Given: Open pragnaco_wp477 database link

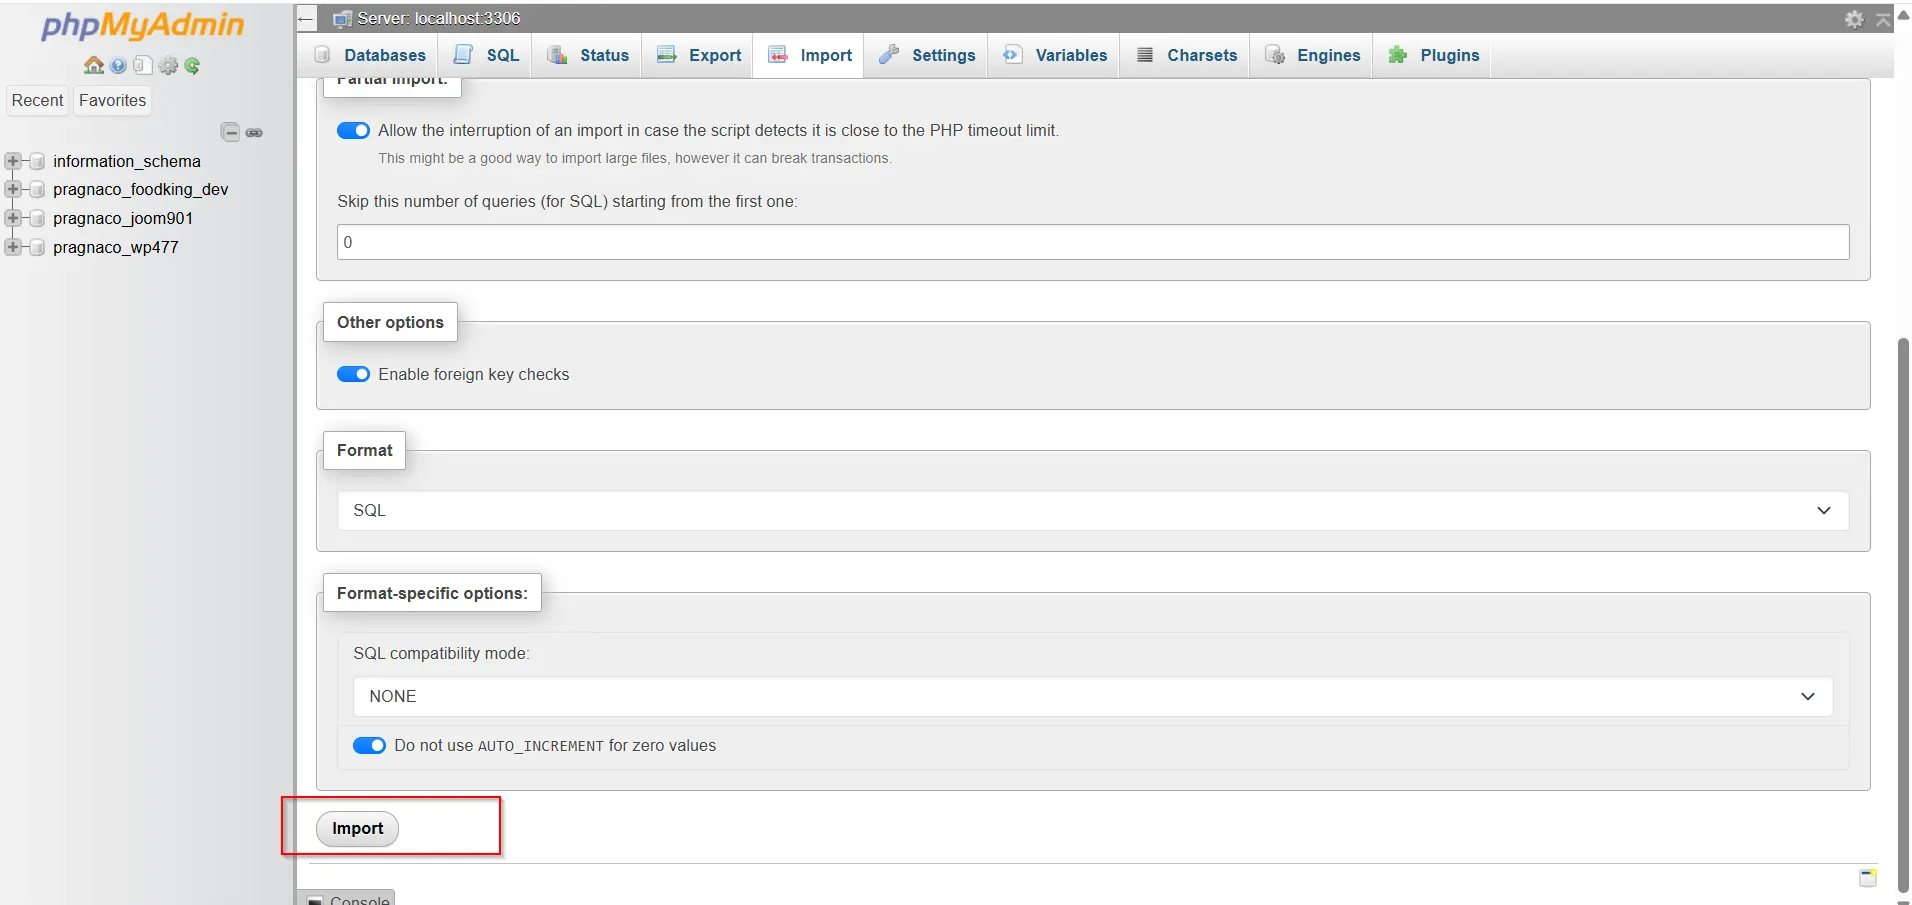Looking at the screenshot, I should 116,247.
